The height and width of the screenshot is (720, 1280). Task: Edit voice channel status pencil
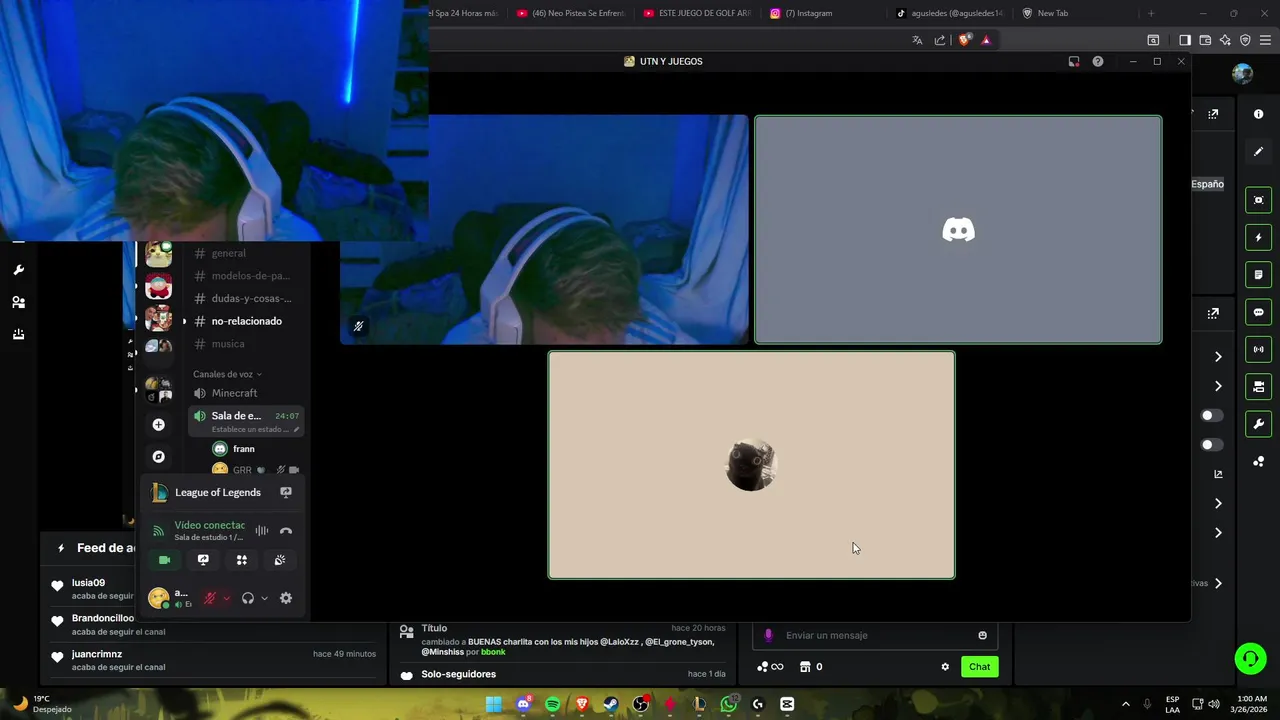coord(296,429)
